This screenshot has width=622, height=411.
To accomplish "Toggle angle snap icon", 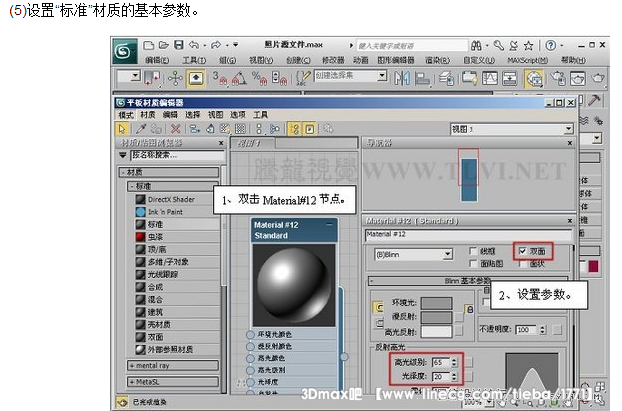I will tap(240, 78).
